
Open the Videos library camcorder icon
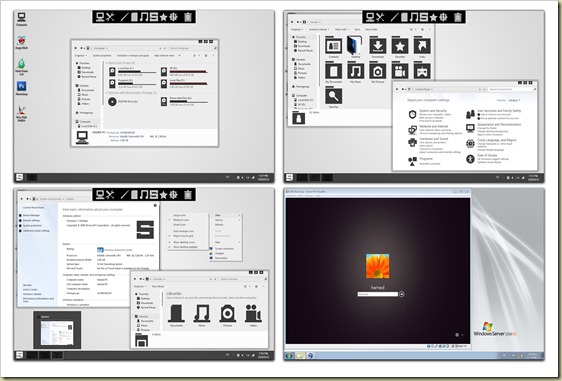pos(253,315)
